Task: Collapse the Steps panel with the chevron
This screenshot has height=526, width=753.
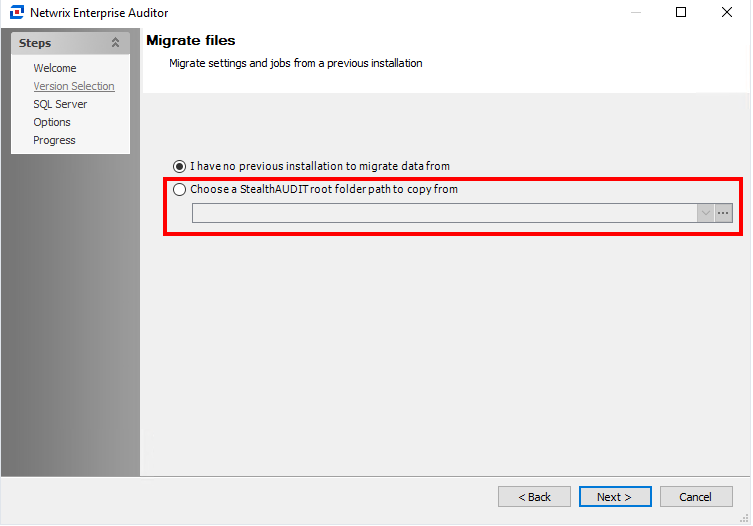Action: pos(115,43)
